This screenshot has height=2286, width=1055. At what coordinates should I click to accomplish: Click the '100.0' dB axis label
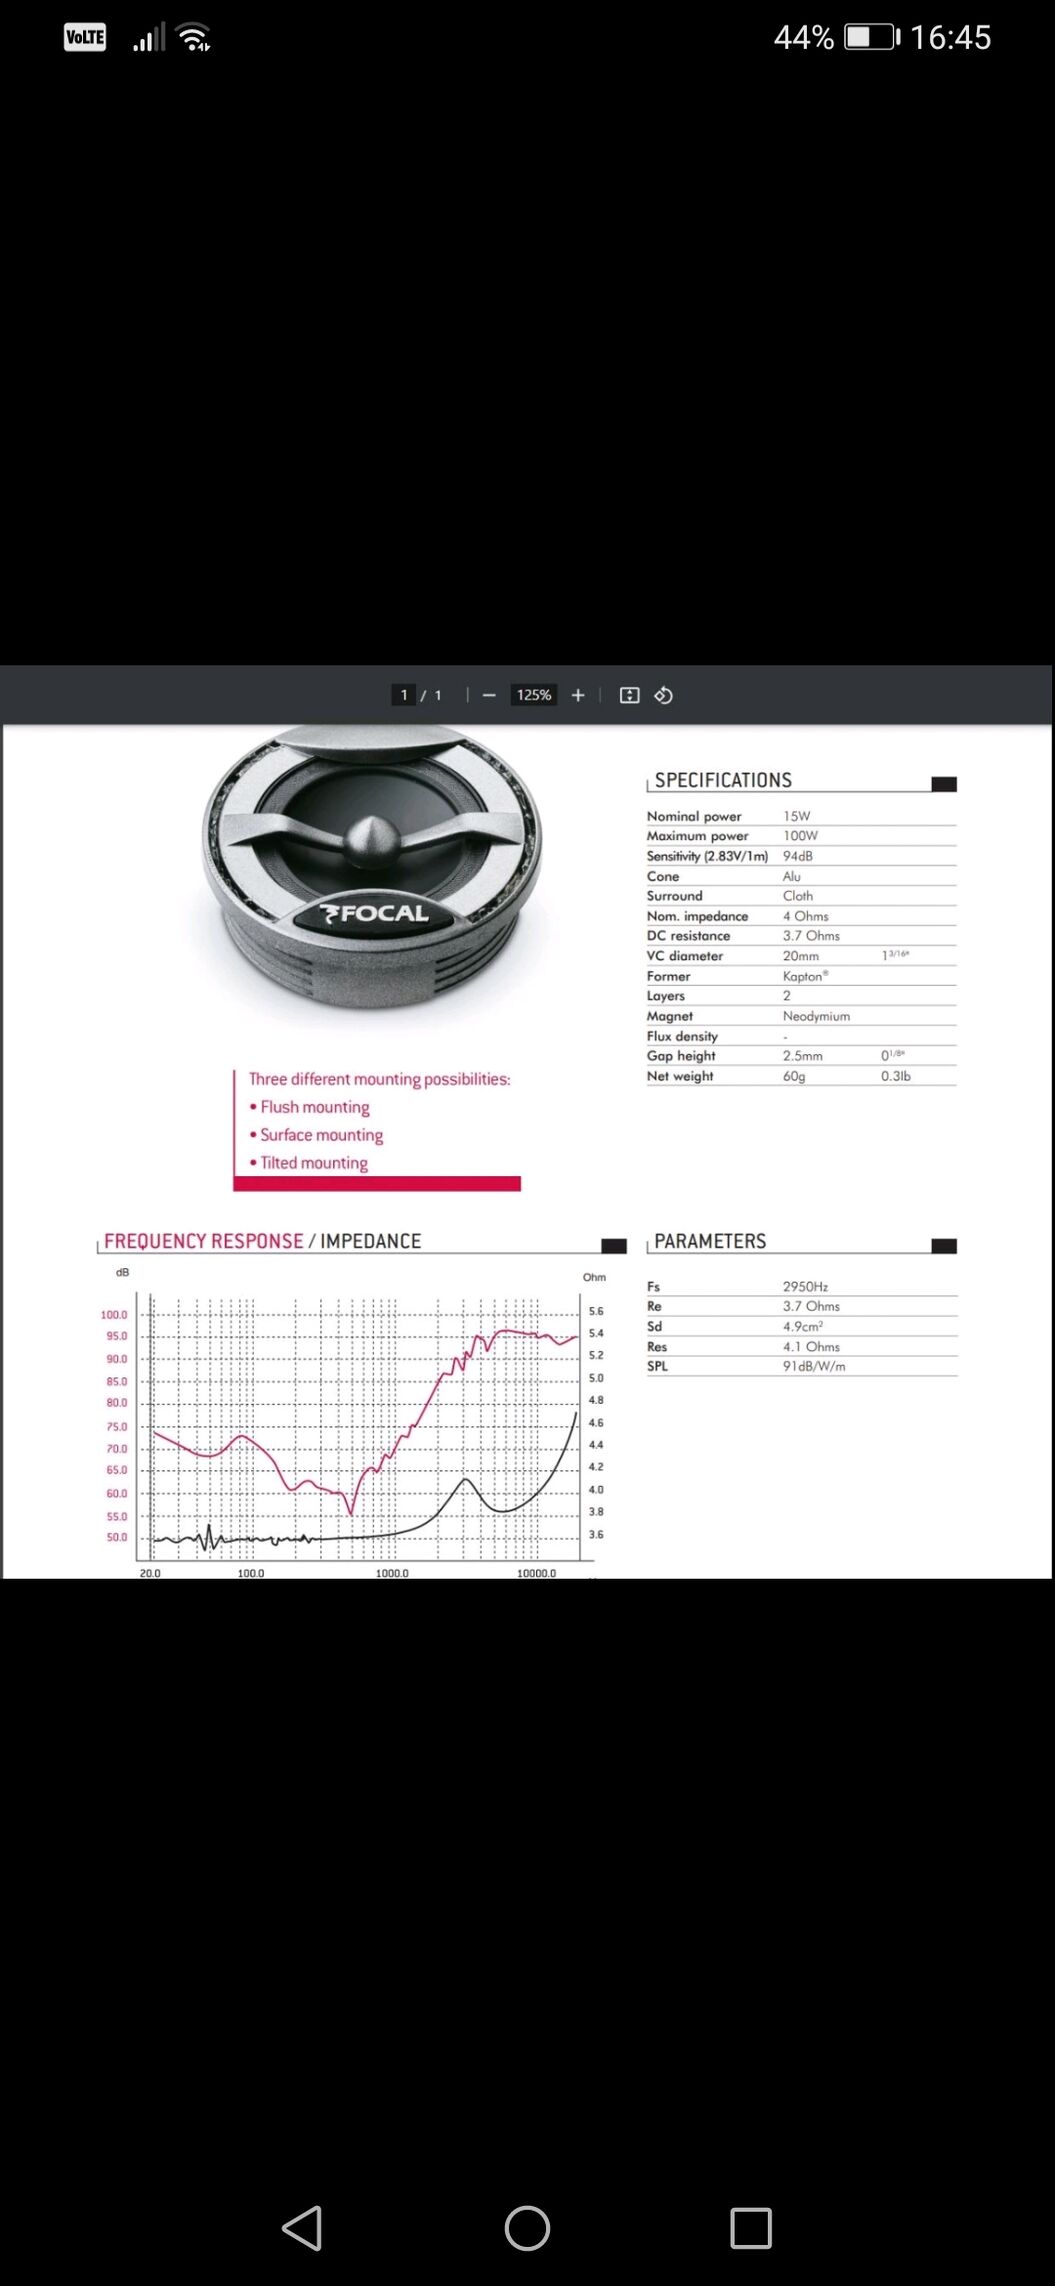114,1315
